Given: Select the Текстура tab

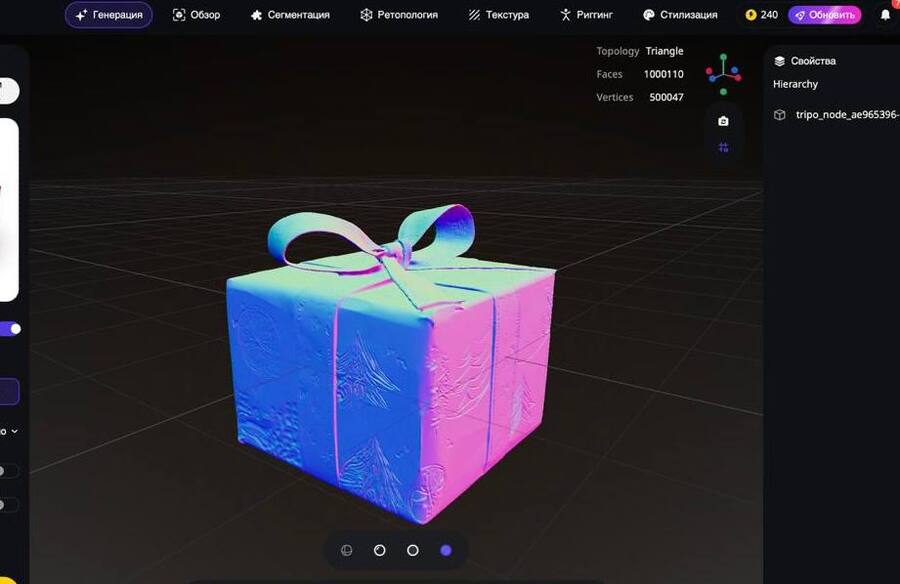Looking at the screenshot, I should [498, 15].
